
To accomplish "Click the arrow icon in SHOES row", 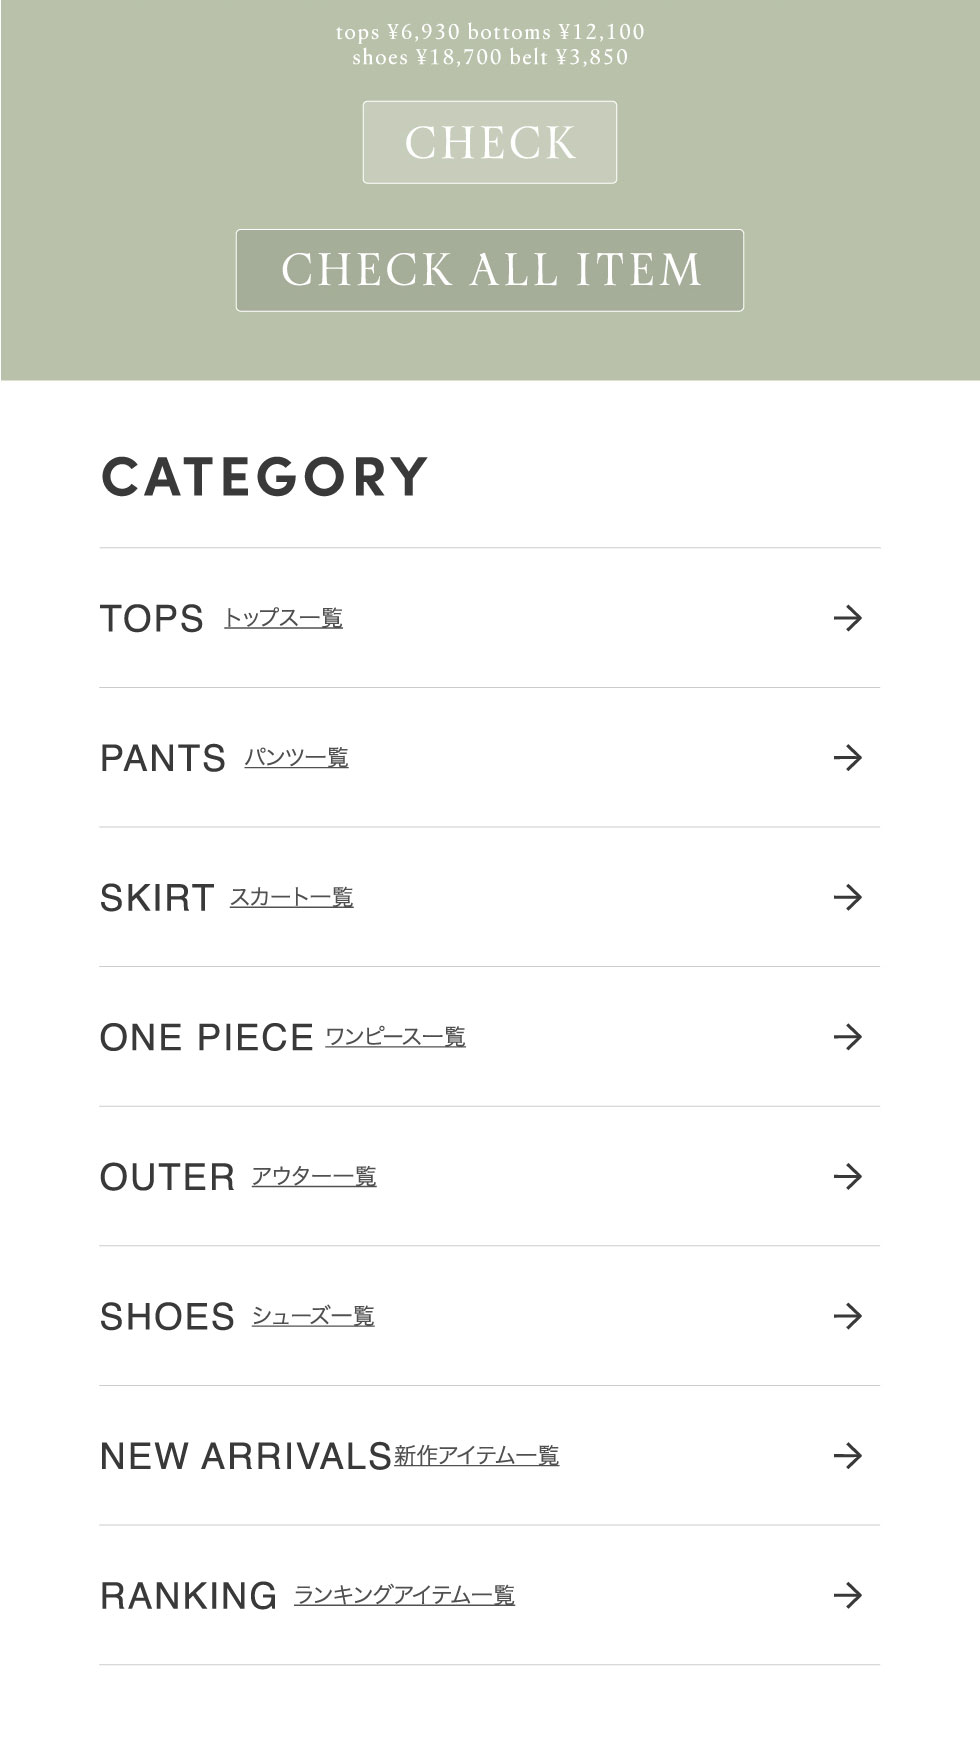I will [847, 1316].
